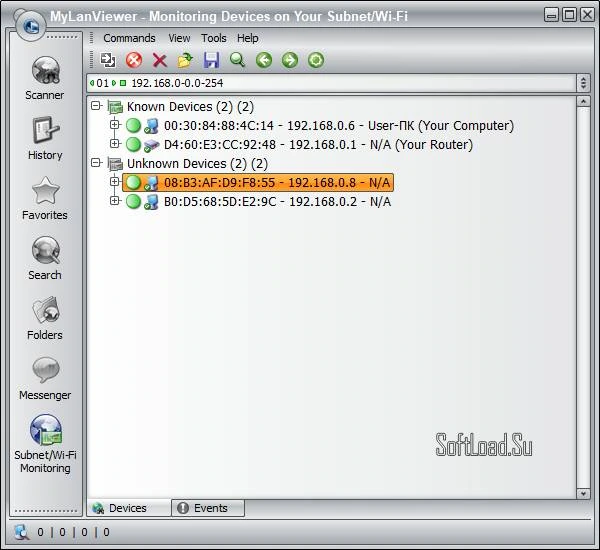Image resolution: width=600 pixels, height=550 pixels.
Task: Collapse the Unknown Devices group
Action: coord(96,163)
